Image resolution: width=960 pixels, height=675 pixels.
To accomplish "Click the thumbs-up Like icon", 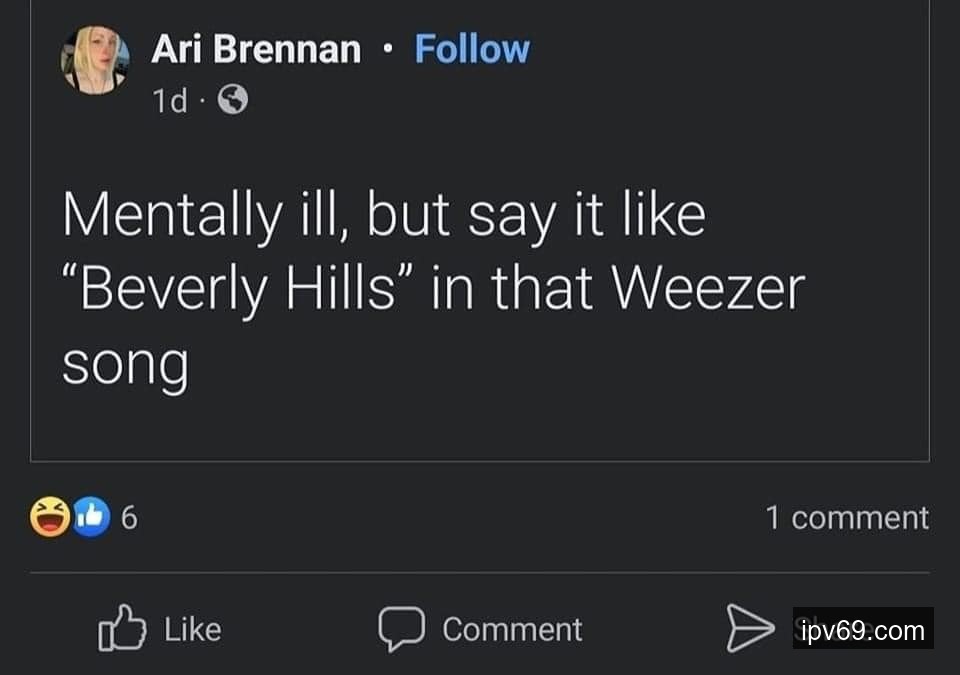I will pos(118,629).
